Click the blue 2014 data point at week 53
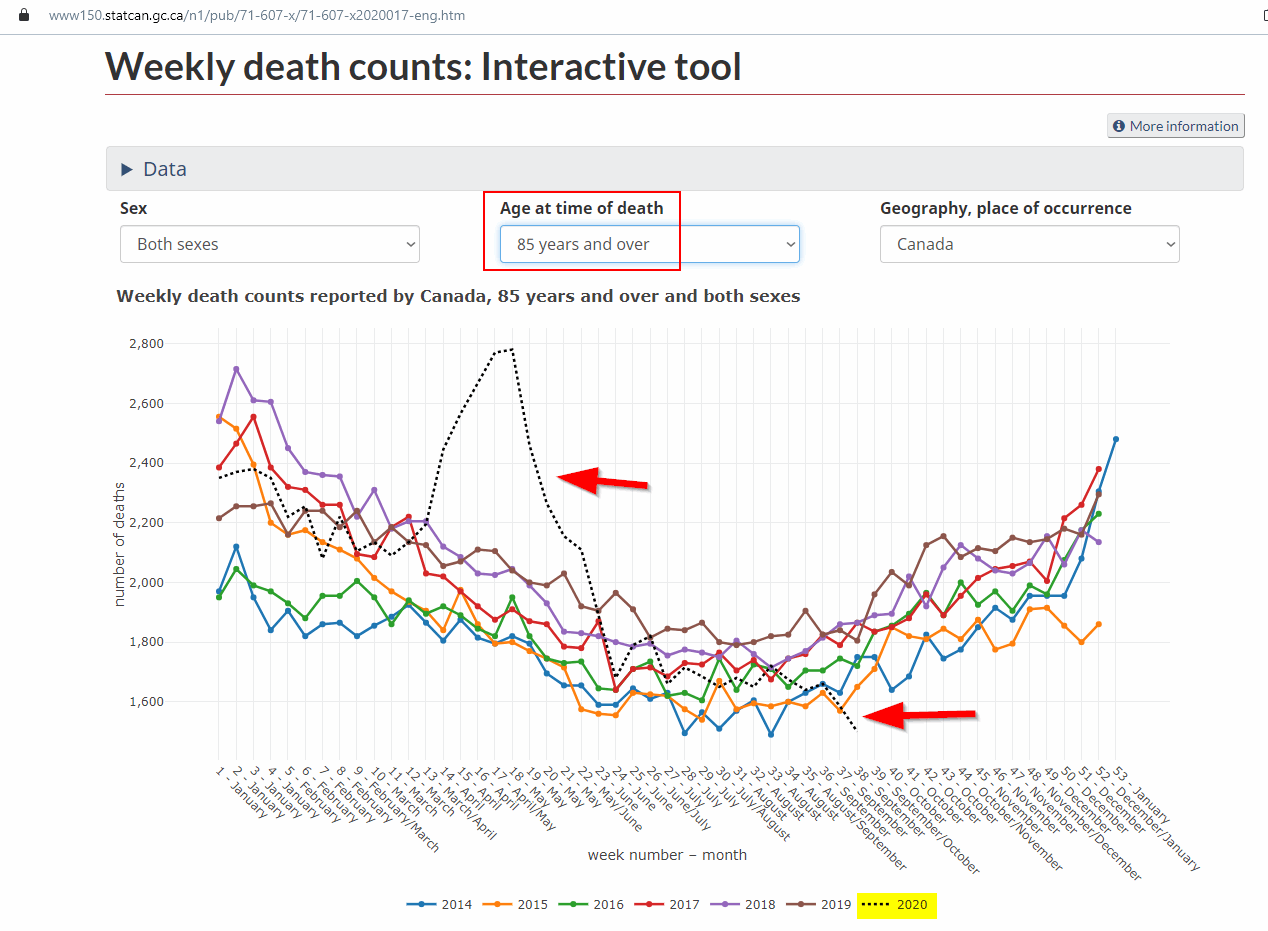1268x931 pixels. (1116, 439)
